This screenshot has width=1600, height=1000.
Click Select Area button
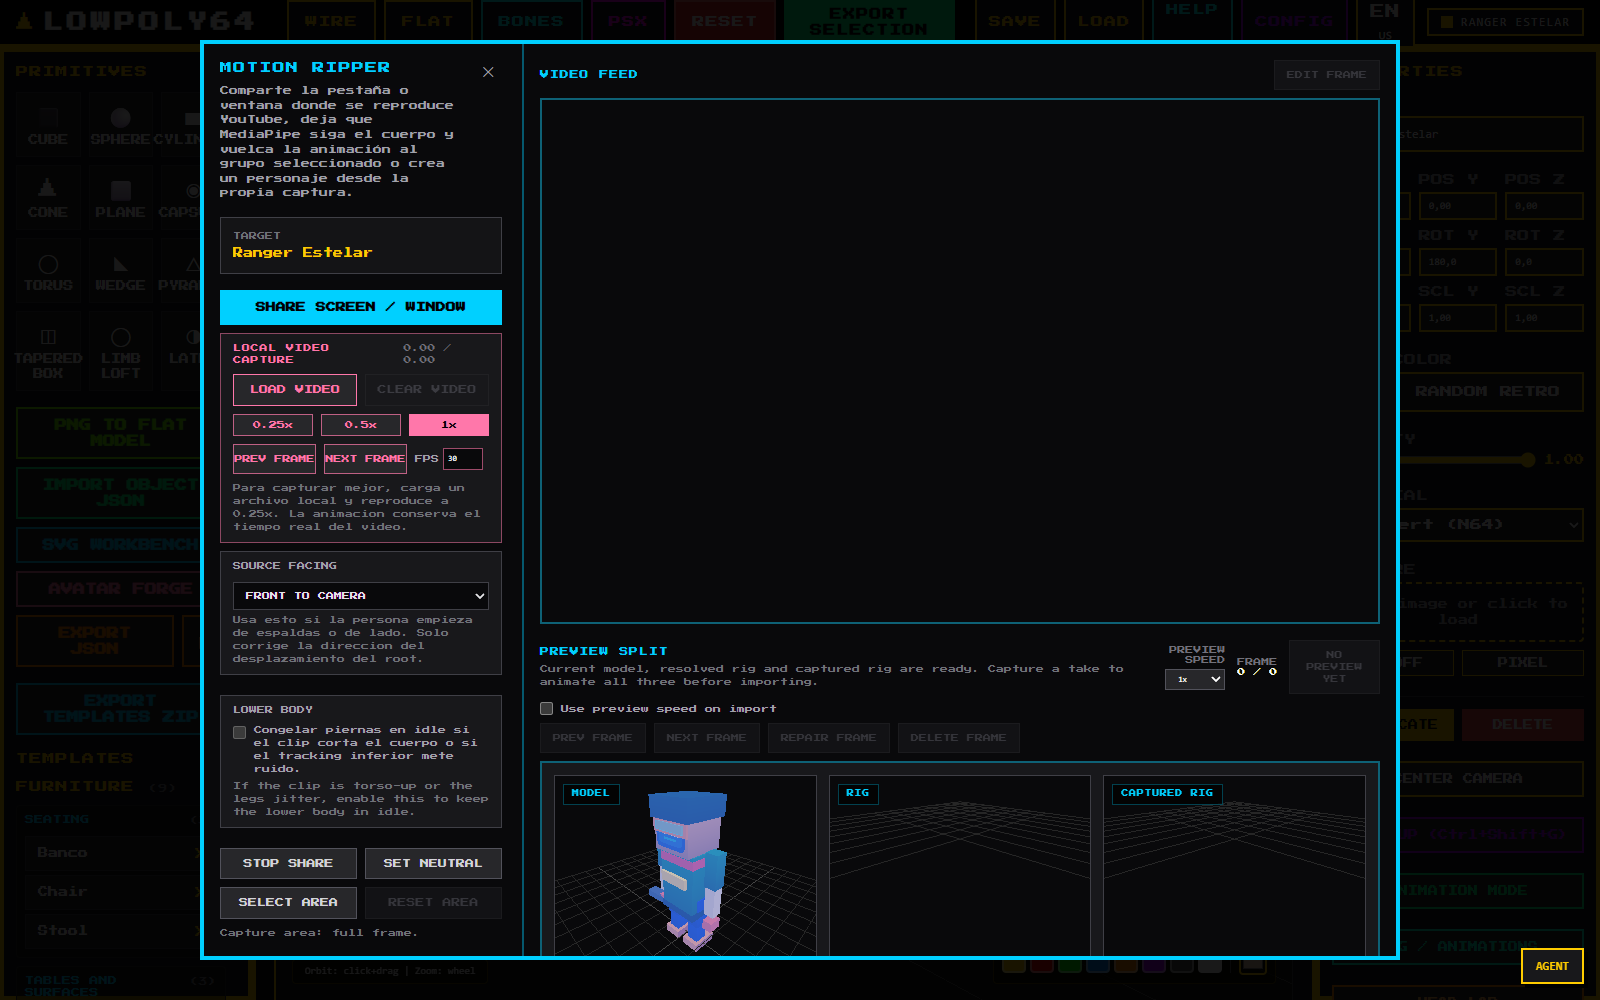(x=288, y=902)
